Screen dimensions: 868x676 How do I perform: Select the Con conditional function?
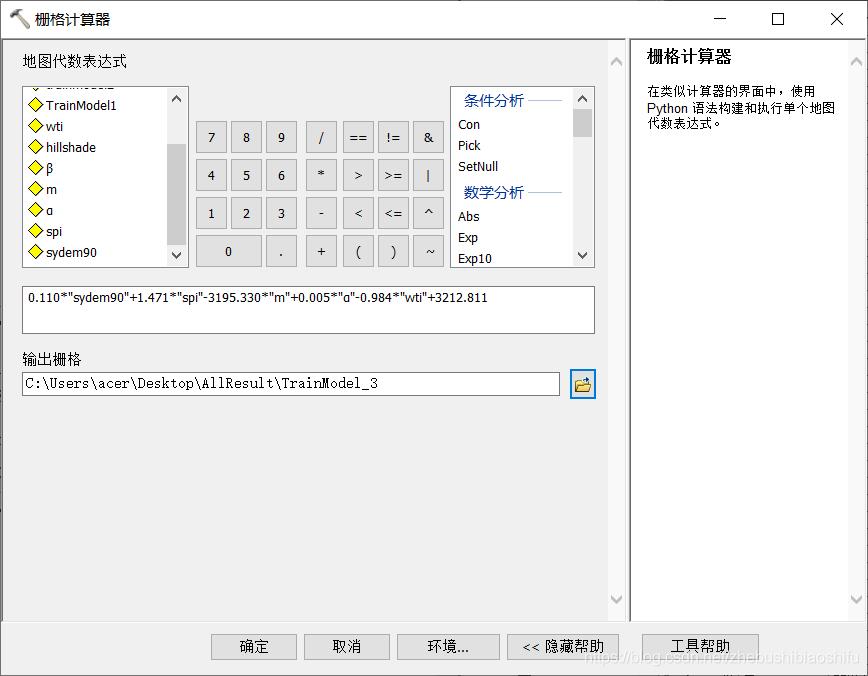coord(469,124)
